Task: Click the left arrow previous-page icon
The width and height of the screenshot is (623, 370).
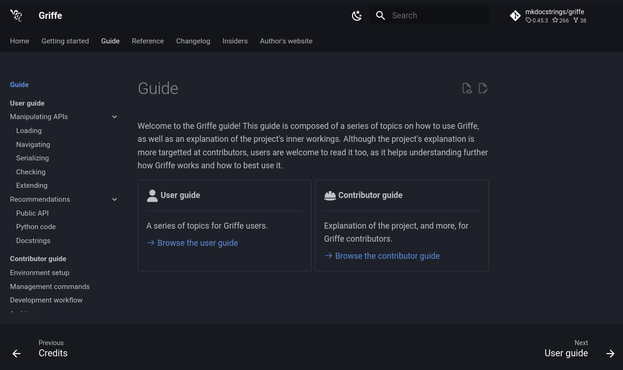Action: pyautogui.click(x=16, y=353)
